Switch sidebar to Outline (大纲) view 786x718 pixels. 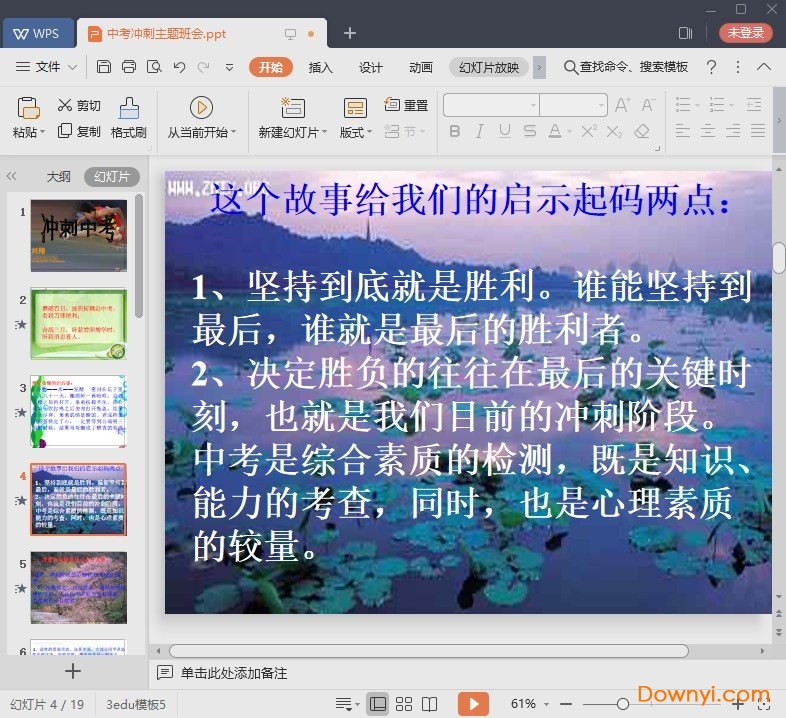click(58, 177)
